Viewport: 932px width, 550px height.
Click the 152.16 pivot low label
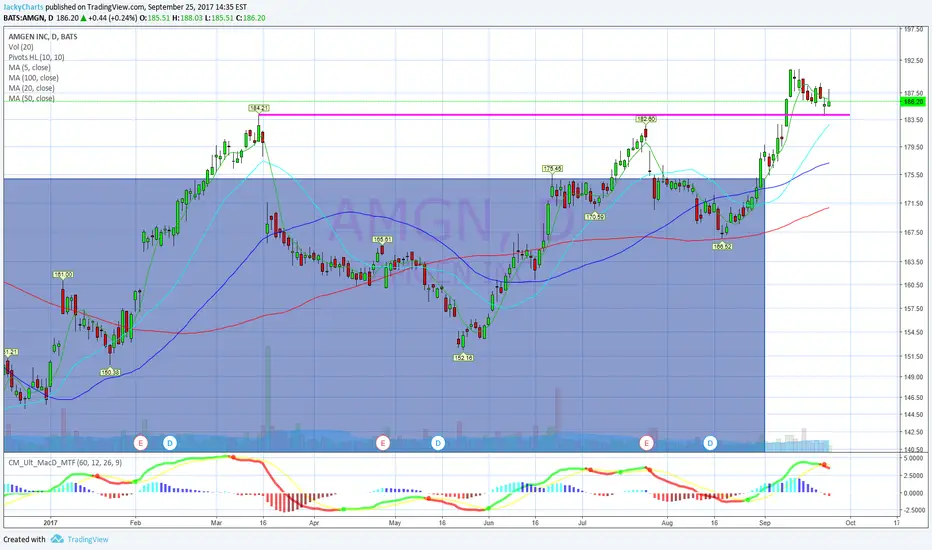(463, 358)
